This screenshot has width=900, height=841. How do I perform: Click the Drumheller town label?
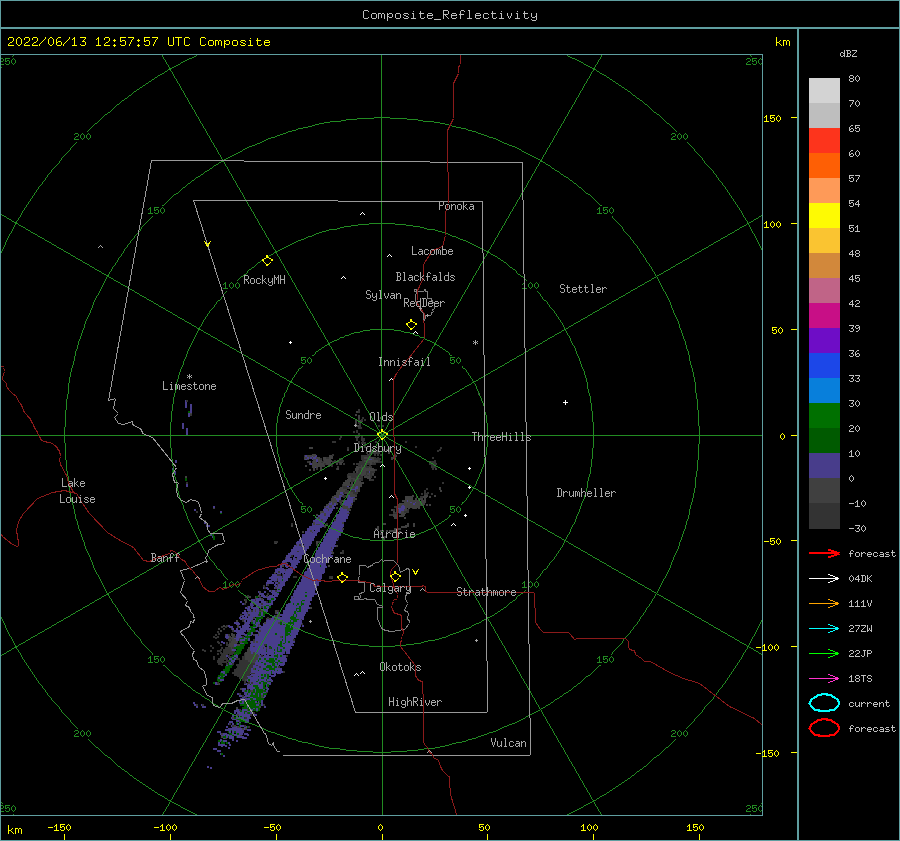click(x=586, y=493)
